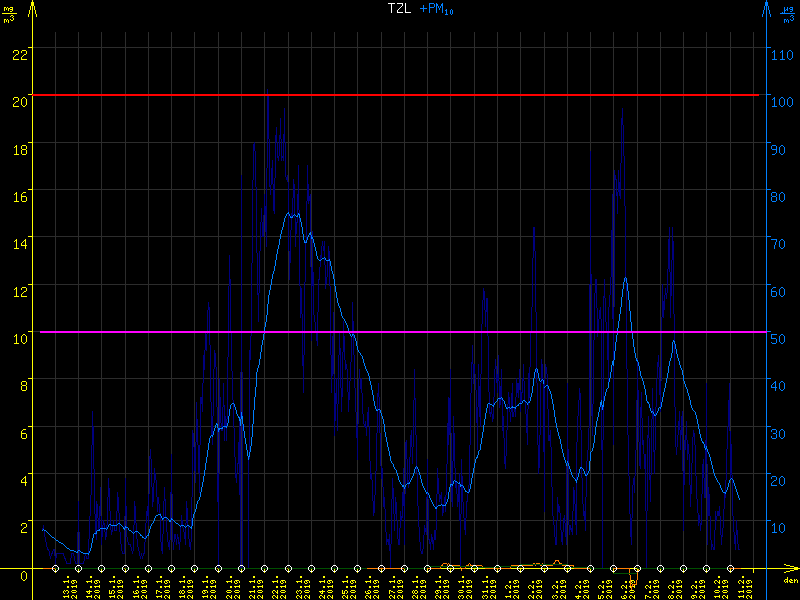Click the mg/m3 unit label on left axis
Screen dimensions: 800x600
click(9, 12)
